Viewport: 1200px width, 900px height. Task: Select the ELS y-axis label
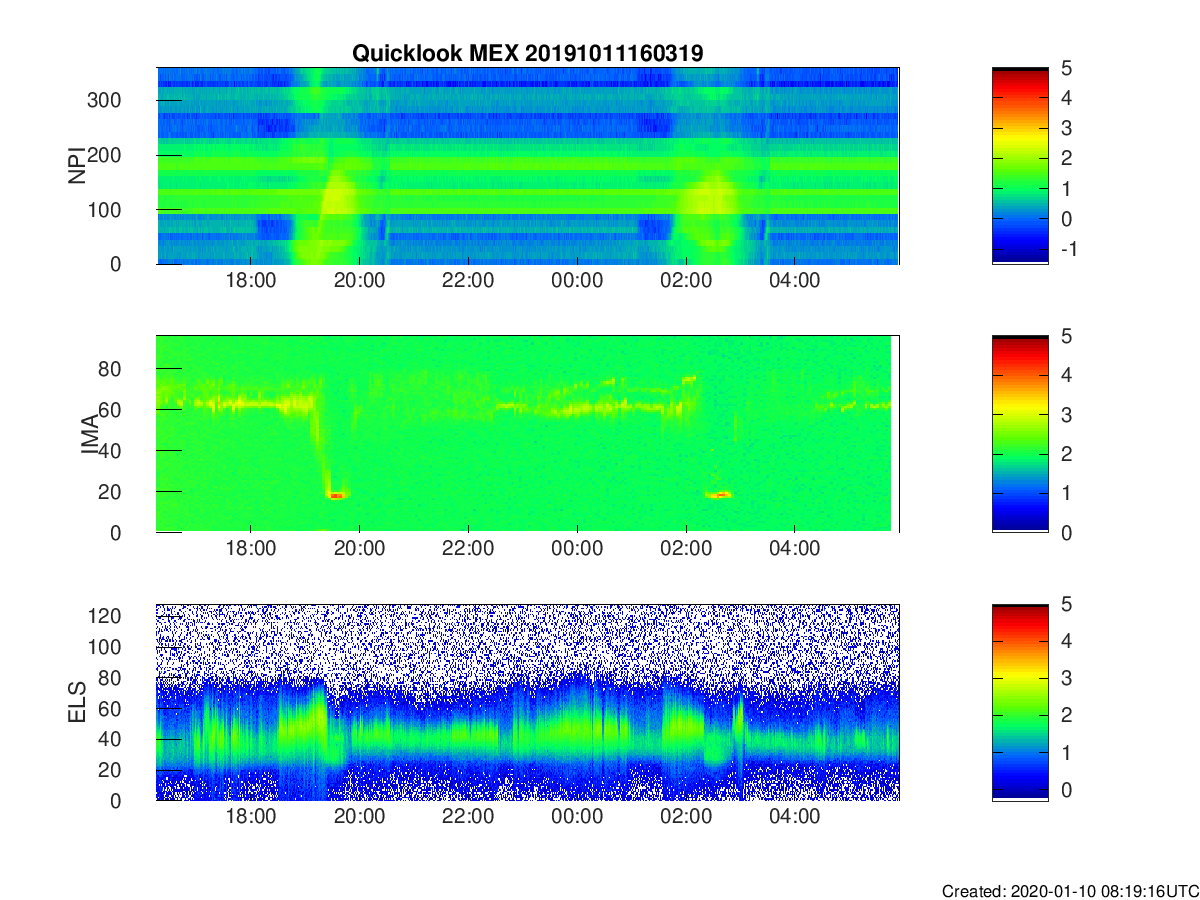(76, 702)
